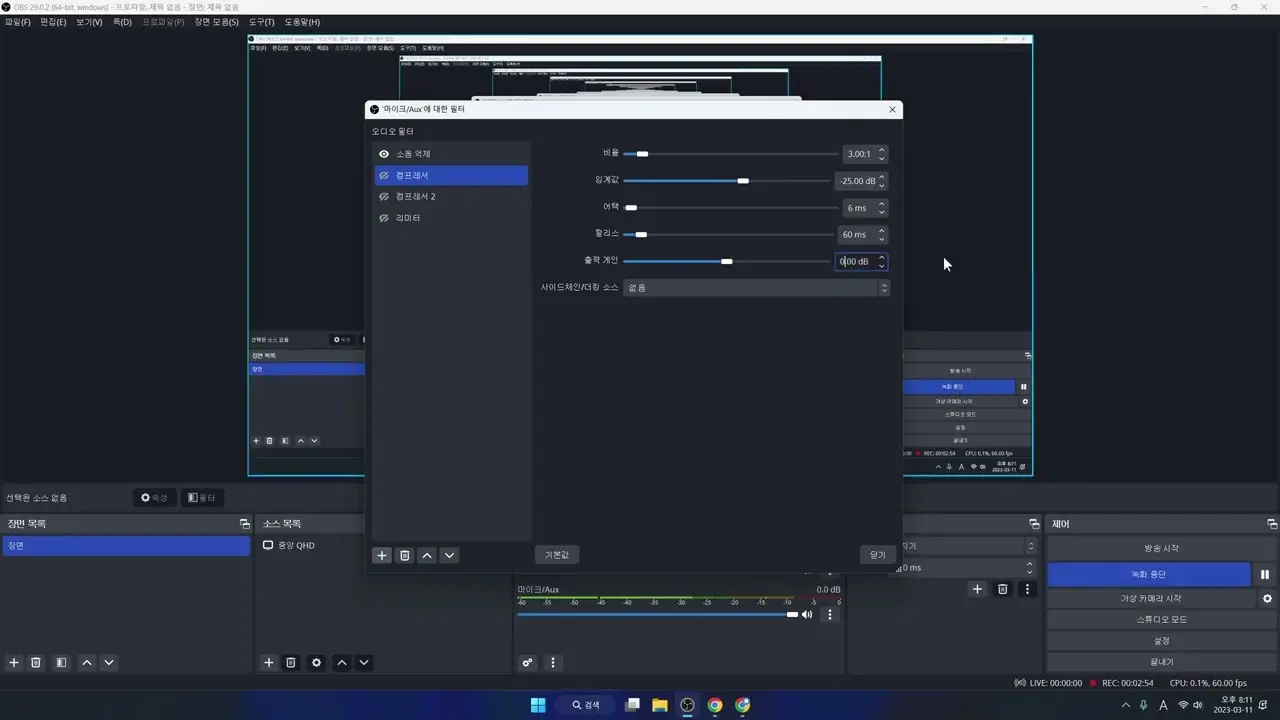Open advanced audio properties gears icon
This screenshot has height=720, width=1280.
pyautogui.click(x=528, y=663)
